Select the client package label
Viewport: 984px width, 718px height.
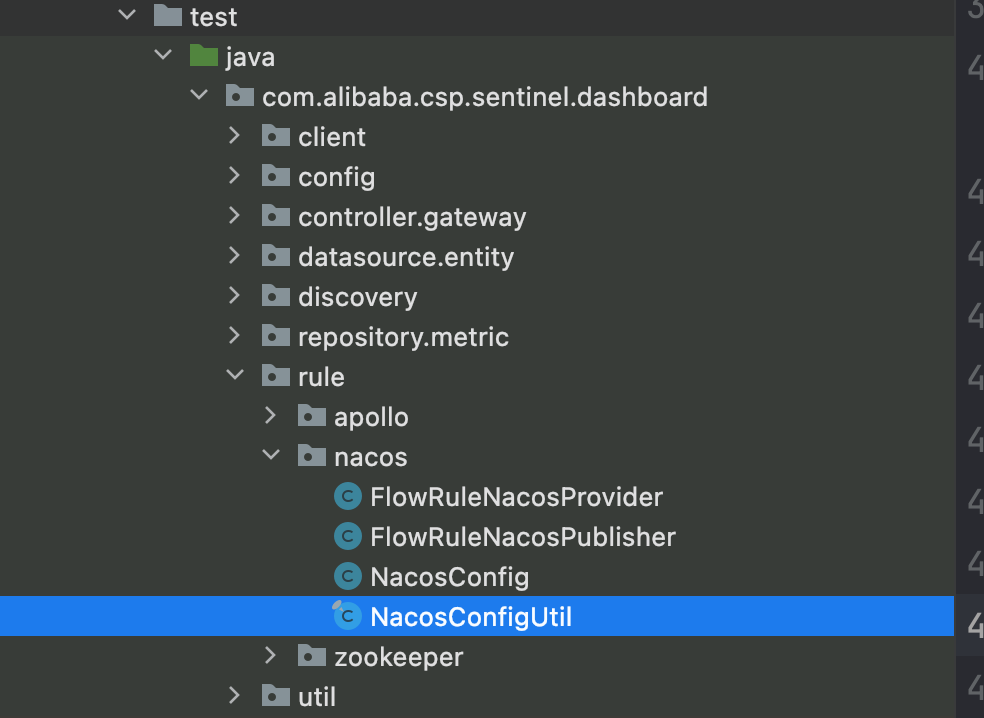point(332,137)
